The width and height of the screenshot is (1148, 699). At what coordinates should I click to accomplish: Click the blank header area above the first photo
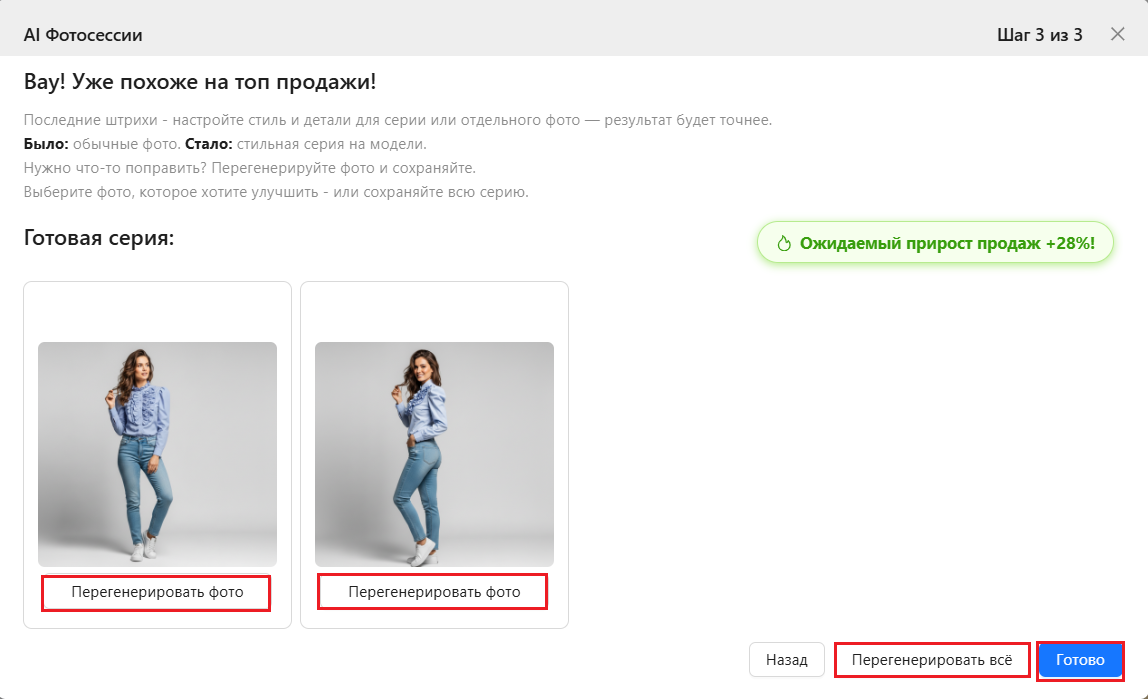[x=157, y=311]
